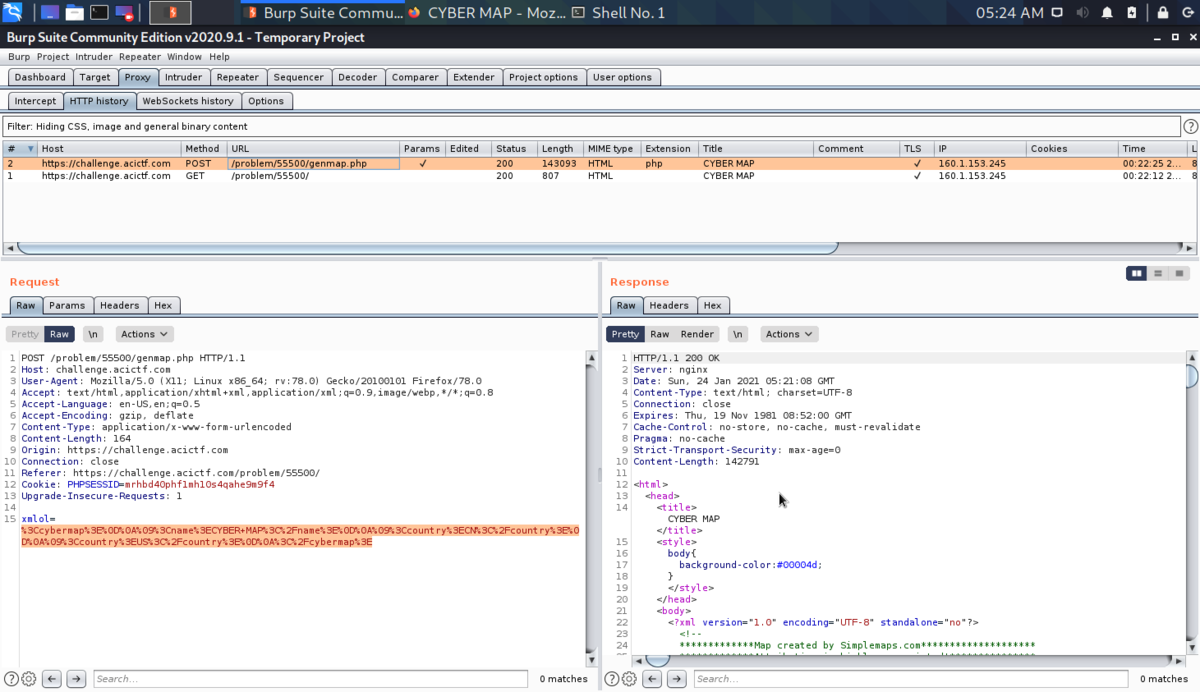
Task: Click the search help icon below the Request panel
Action: coord(9,678)
